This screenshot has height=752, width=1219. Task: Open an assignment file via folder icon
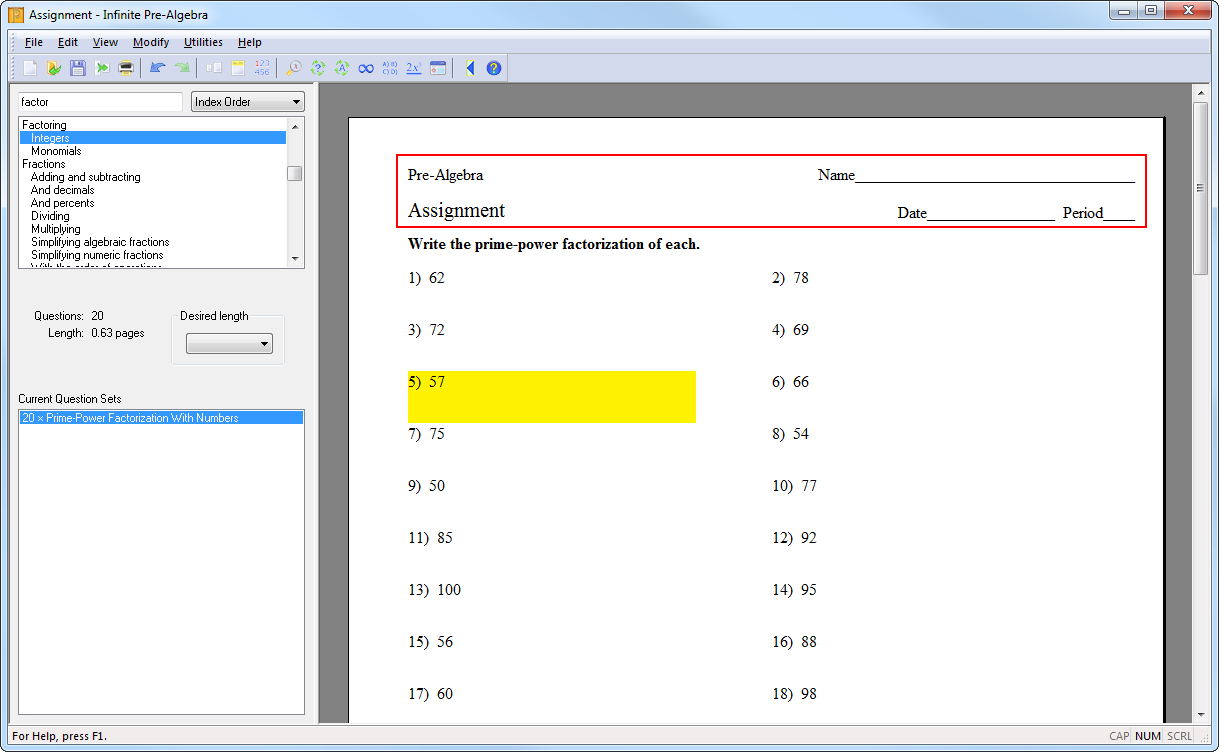pyautogui.click(x=54, y=68)
